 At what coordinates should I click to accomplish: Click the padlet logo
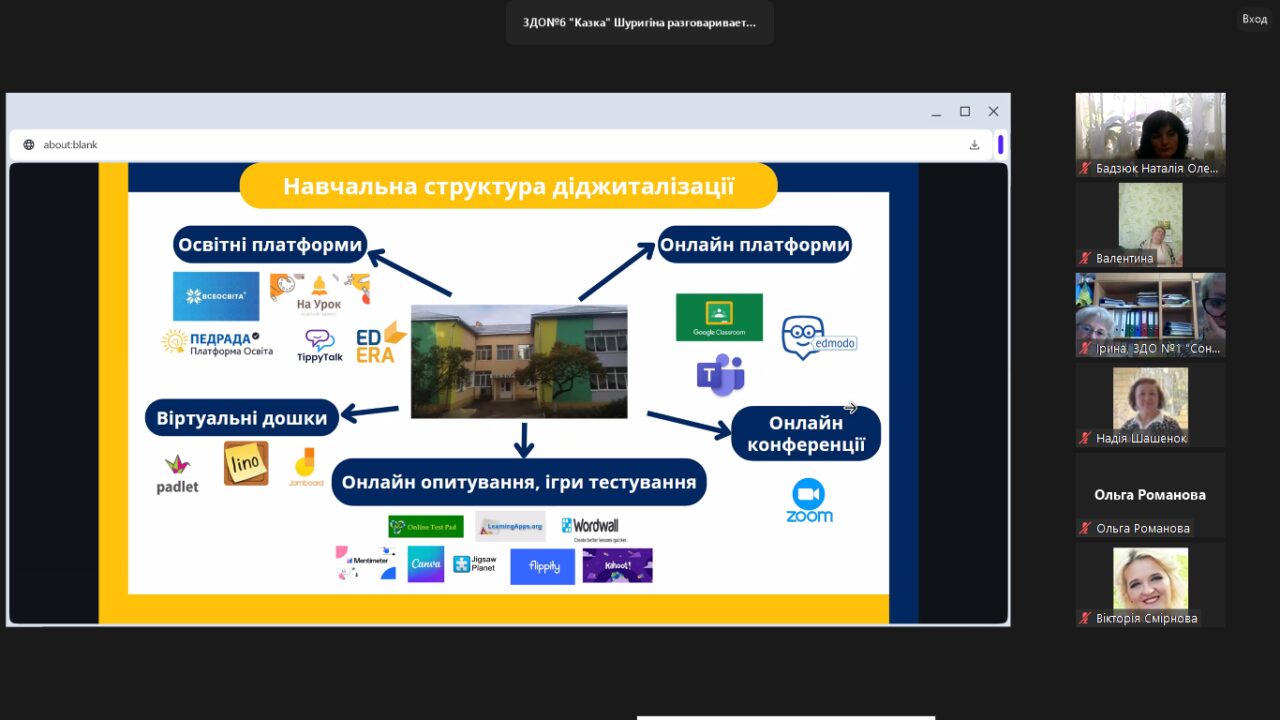tap(178, 474)
